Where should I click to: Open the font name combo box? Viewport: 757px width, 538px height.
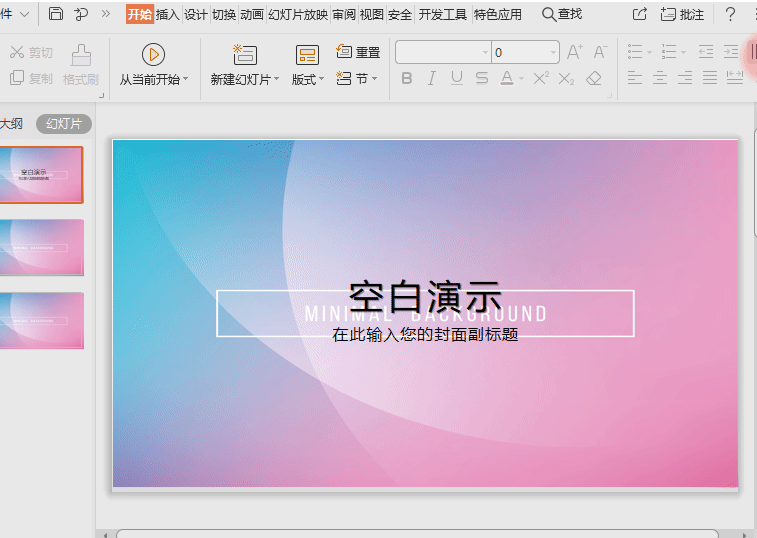pyautogui.click(x=443, y=52)
